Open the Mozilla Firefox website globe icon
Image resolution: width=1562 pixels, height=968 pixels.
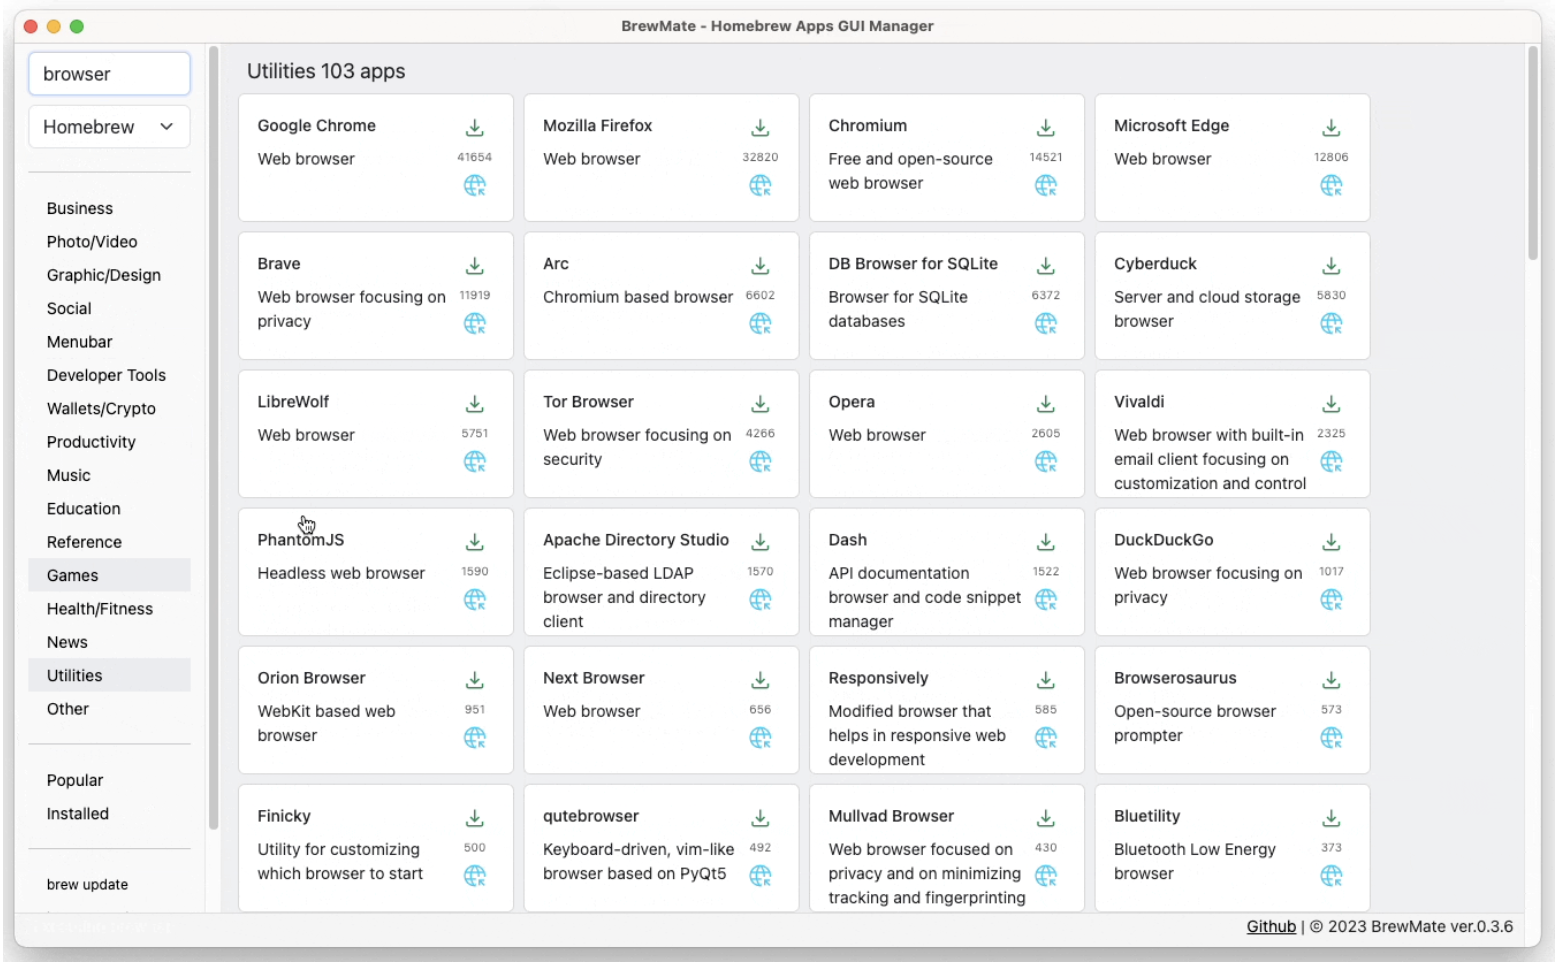point(760,186)
